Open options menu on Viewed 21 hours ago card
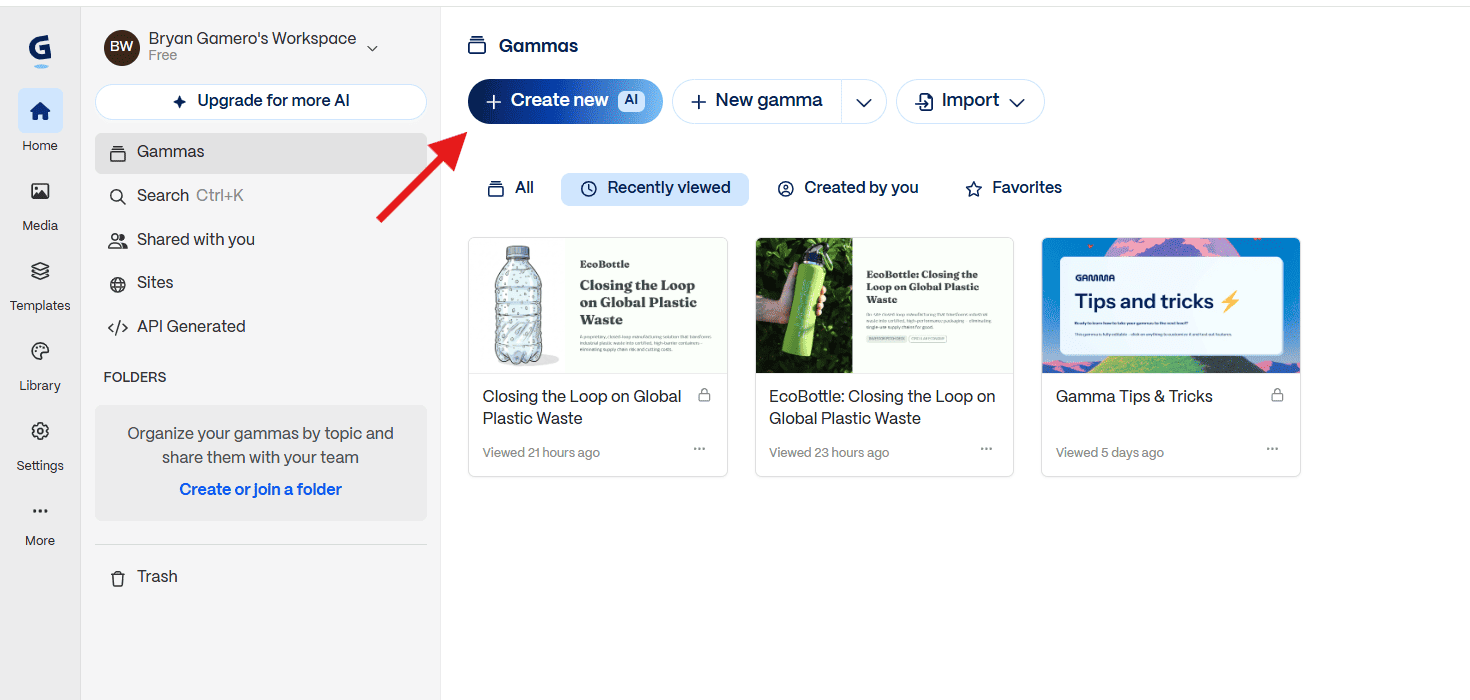The height and width of the screenshot is (700, 1470). (699, 449)
